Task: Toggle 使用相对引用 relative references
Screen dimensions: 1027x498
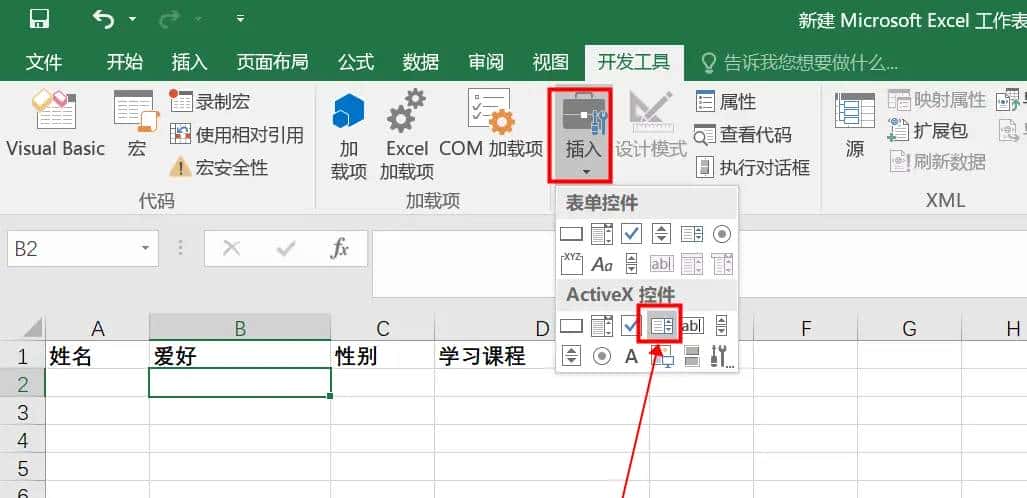Action: 237,135
